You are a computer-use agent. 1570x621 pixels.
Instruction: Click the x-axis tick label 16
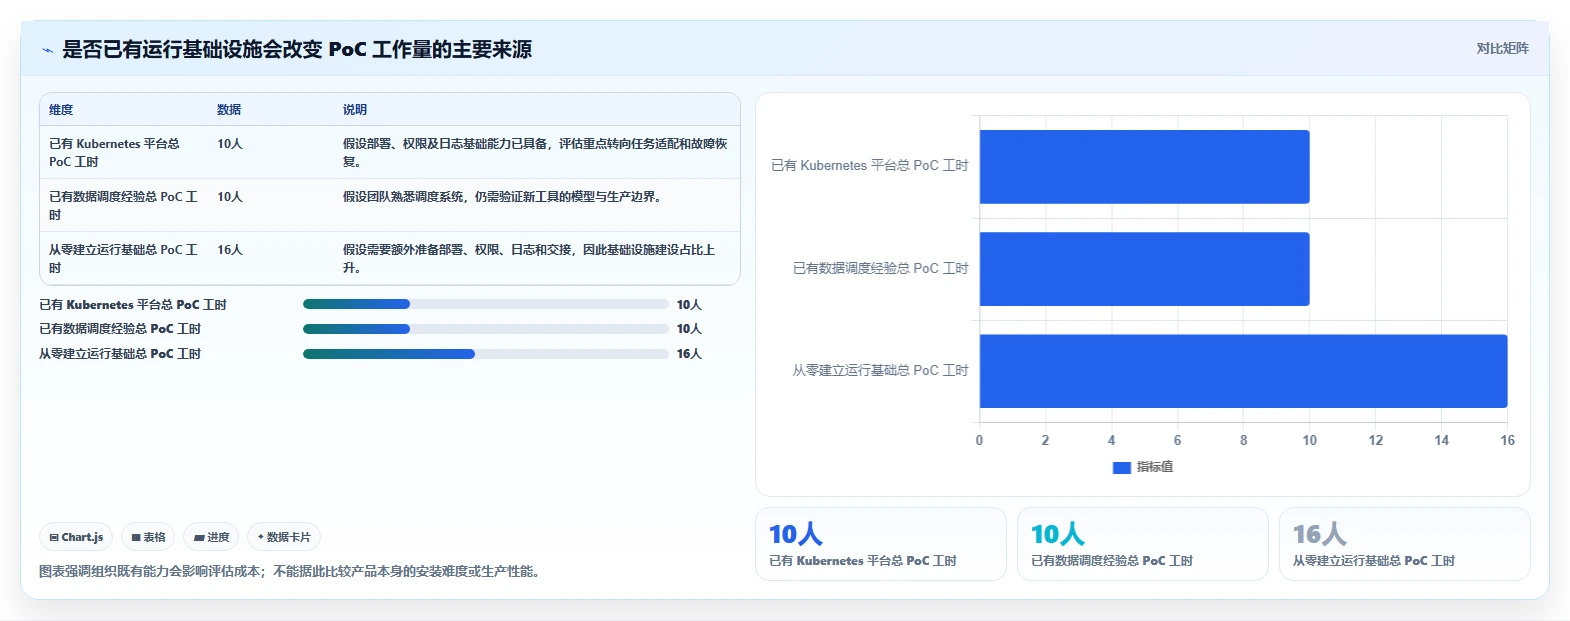pyautogui.click(x=1507, y=440)
